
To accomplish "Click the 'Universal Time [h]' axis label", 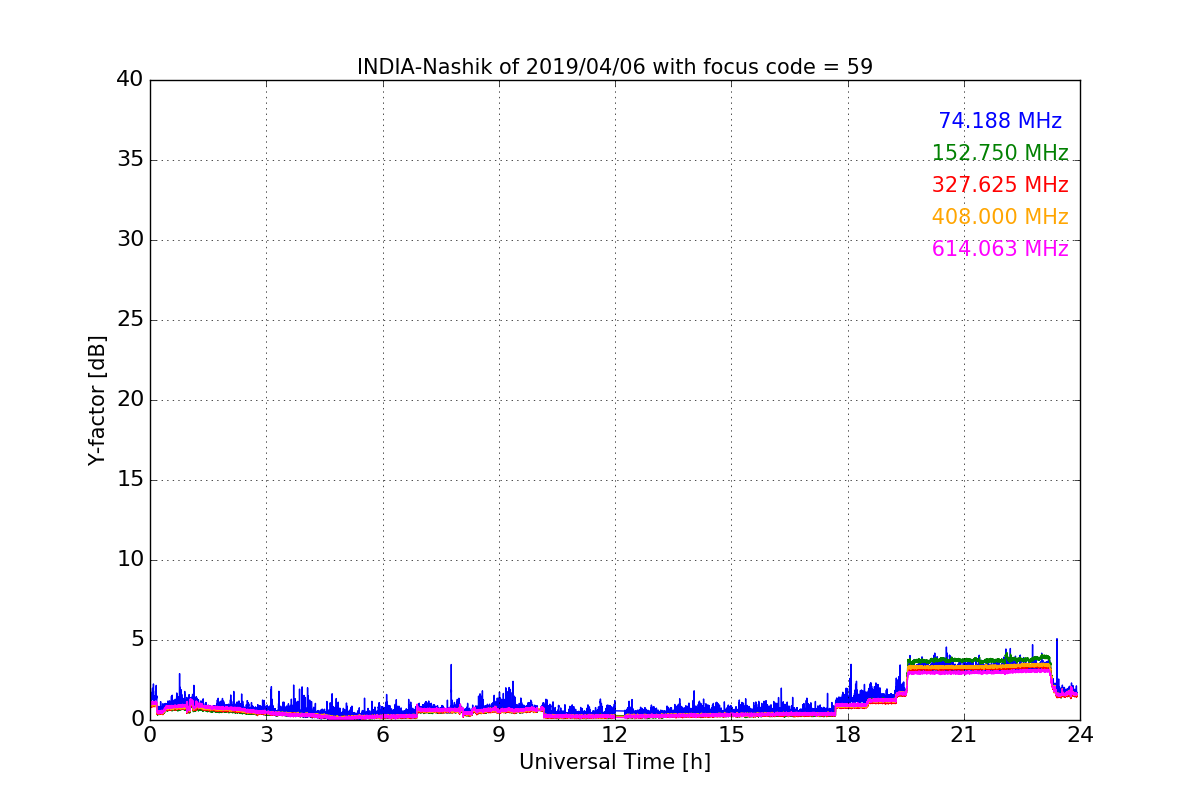I will point(615,762).
